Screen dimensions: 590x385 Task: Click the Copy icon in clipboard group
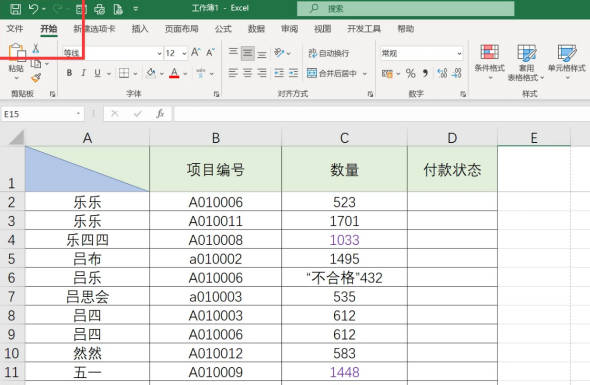[36, 64]
